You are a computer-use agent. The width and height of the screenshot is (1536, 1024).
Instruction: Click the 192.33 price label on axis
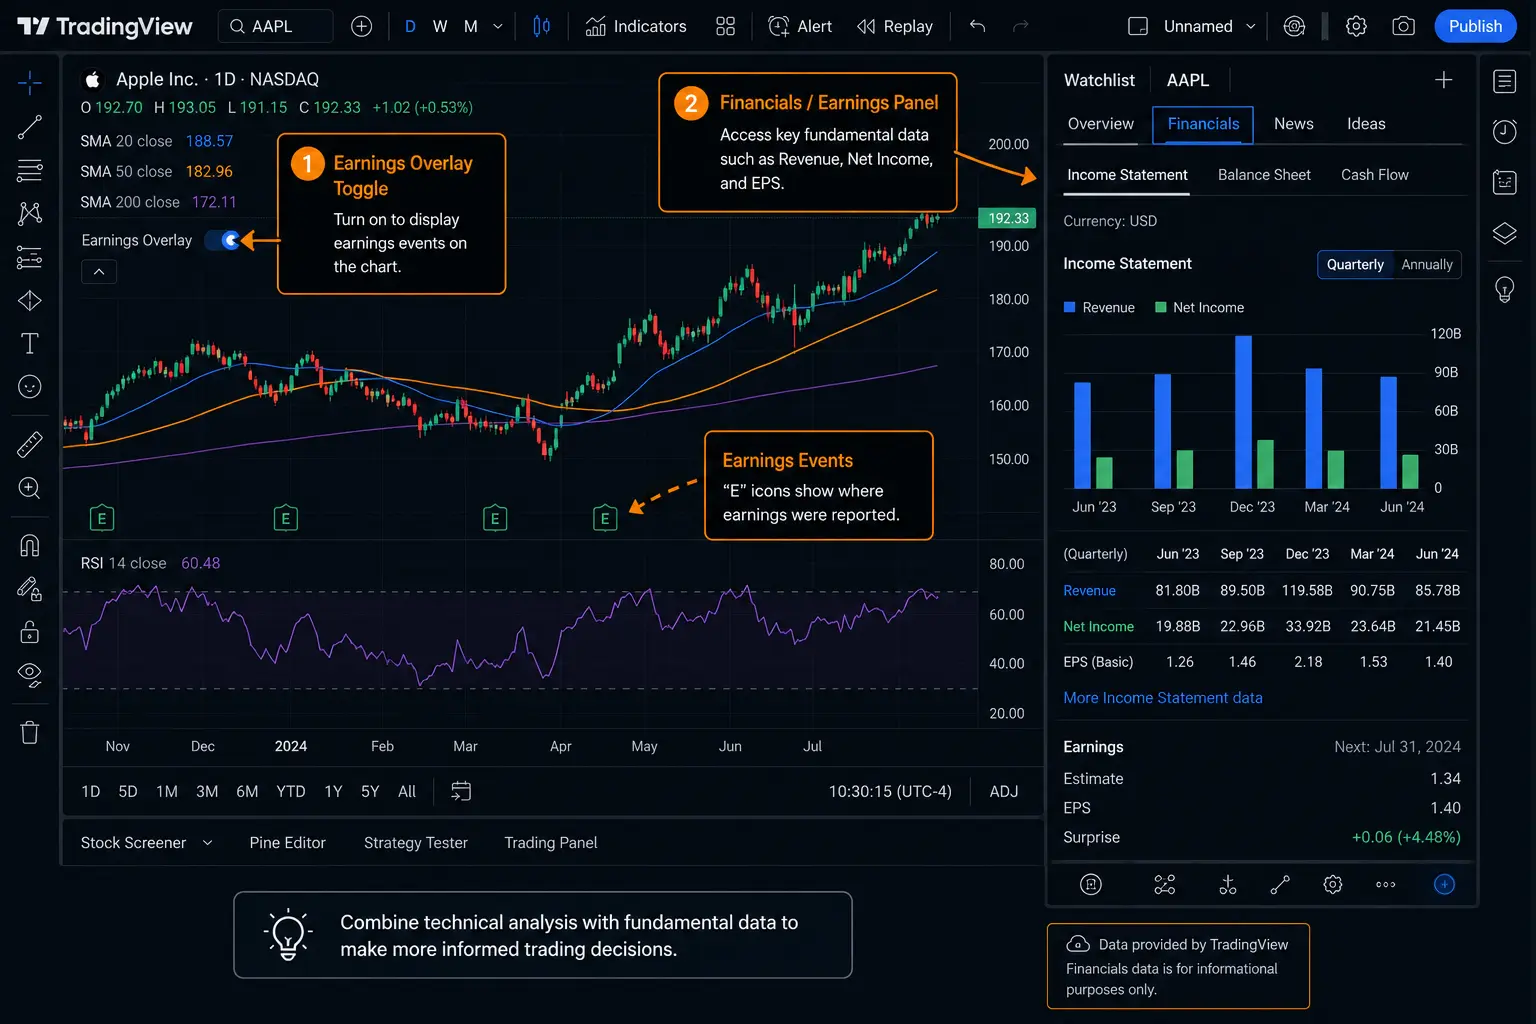click(1007, 218)
